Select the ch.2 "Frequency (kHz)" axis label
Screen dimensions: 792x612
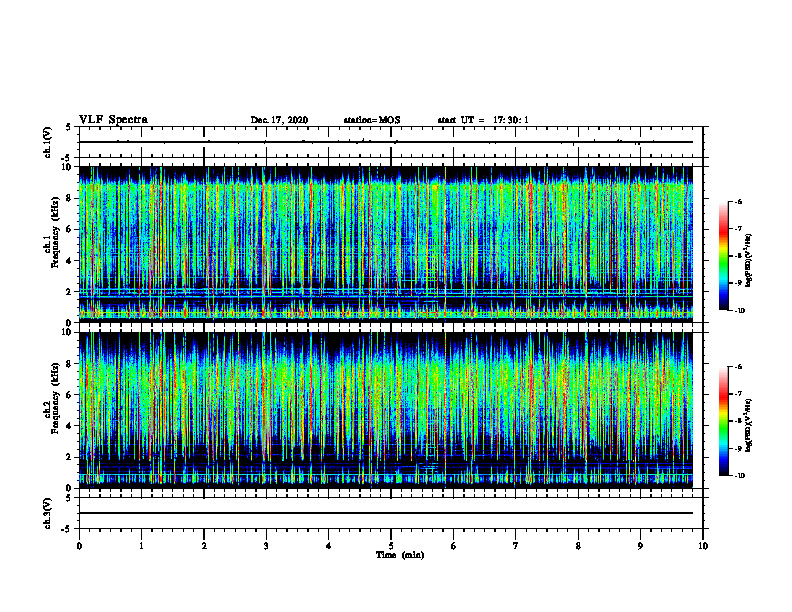pos(56,398)
